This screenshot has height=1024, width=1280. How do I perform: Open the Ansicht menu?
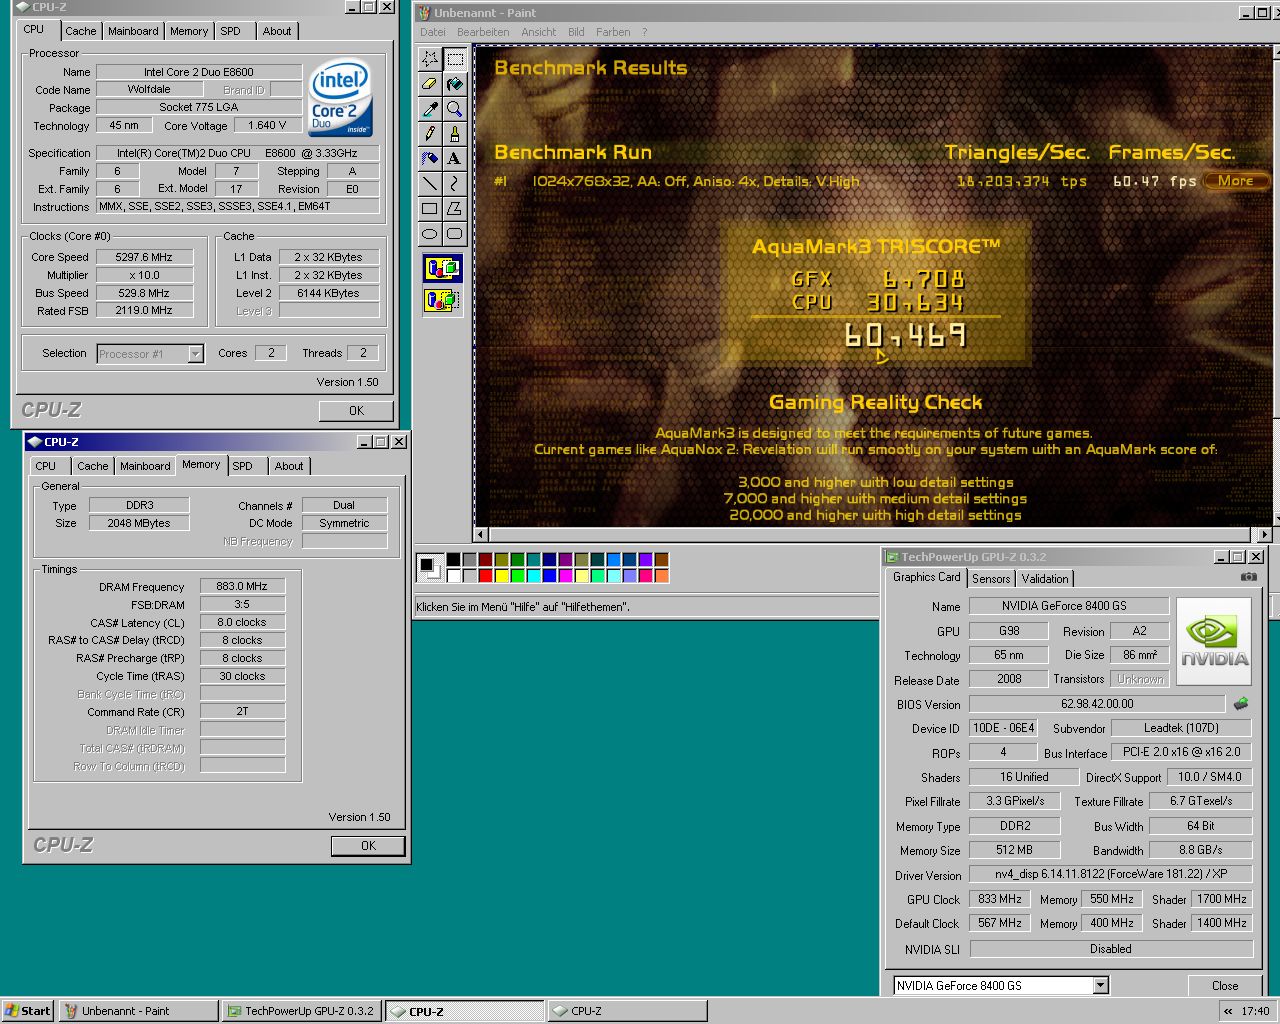pos(538,32)
